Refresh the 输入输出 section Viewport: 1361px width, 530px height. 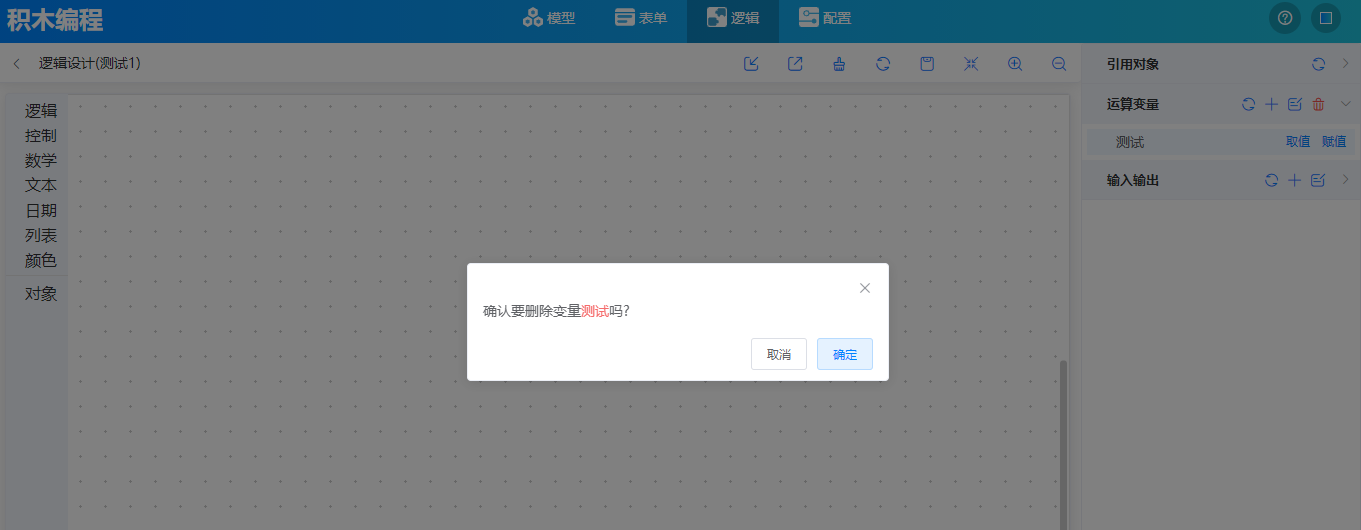[1271, 180]
